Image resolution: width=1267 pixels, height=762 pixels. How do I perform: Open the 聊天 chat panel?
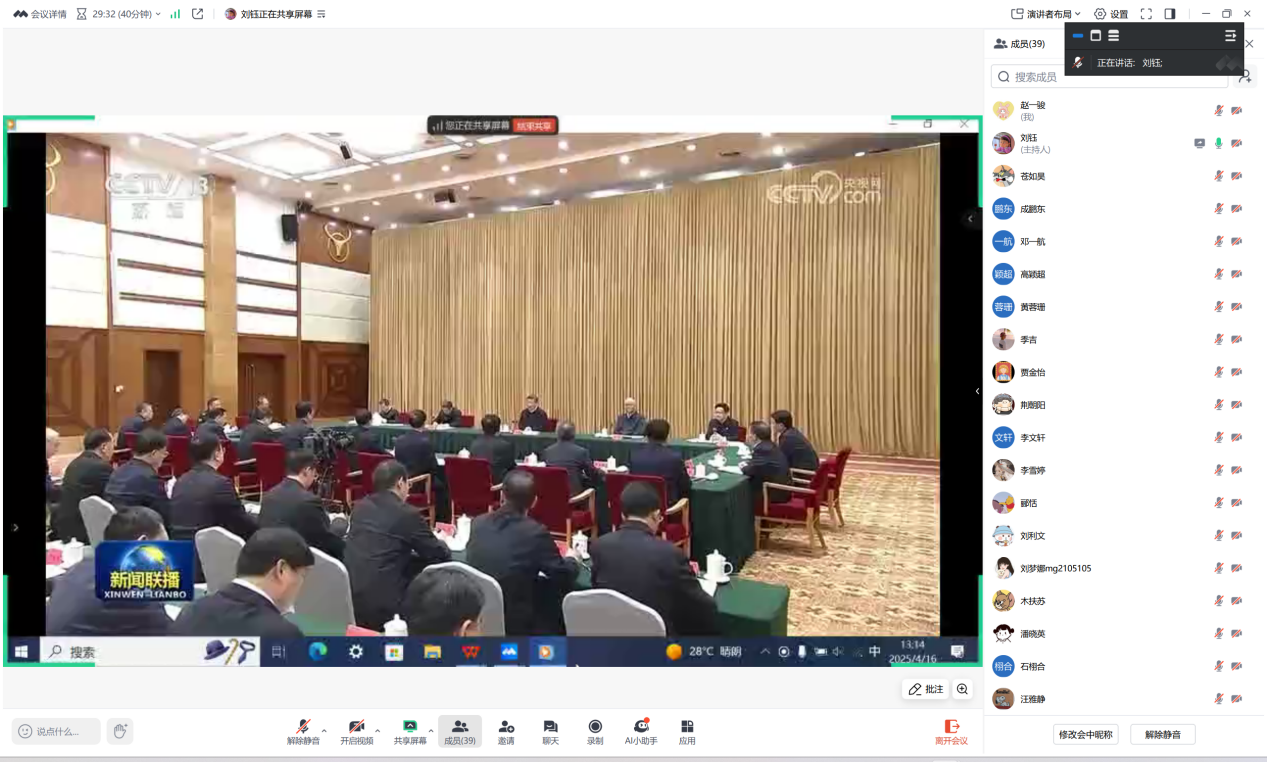pos(550,730)
